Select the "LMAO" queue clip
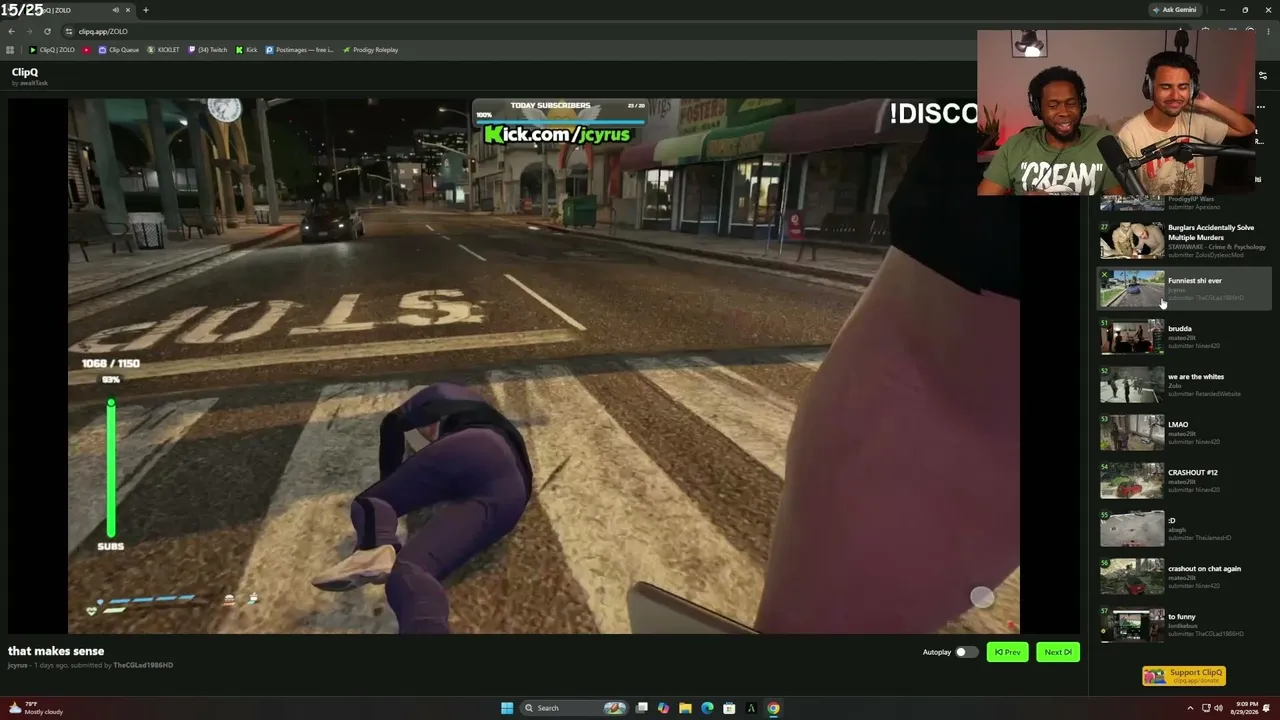 click(1185, 432)
